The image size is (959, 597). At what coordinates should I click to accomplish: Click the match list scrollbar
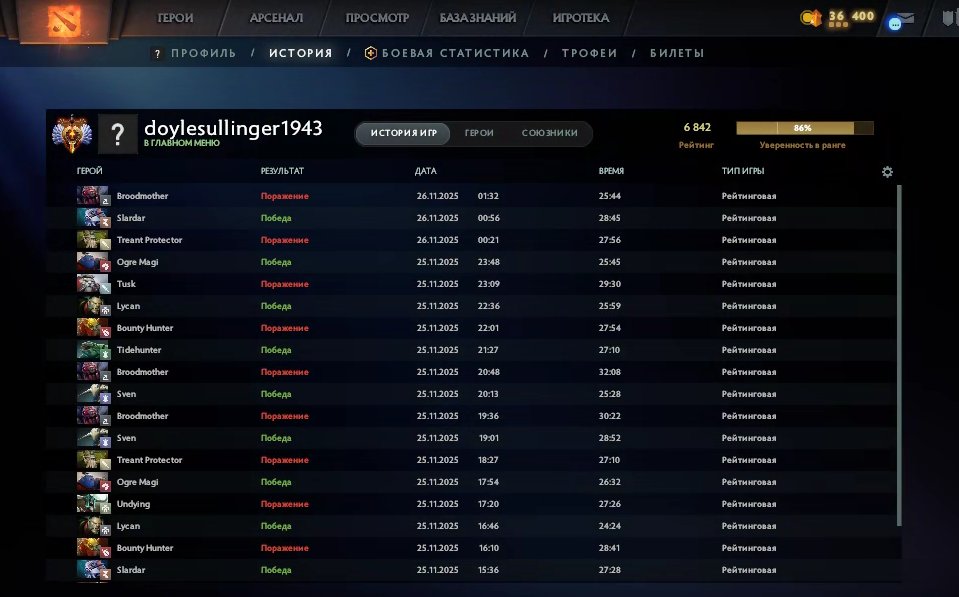[x=898, y=300]
